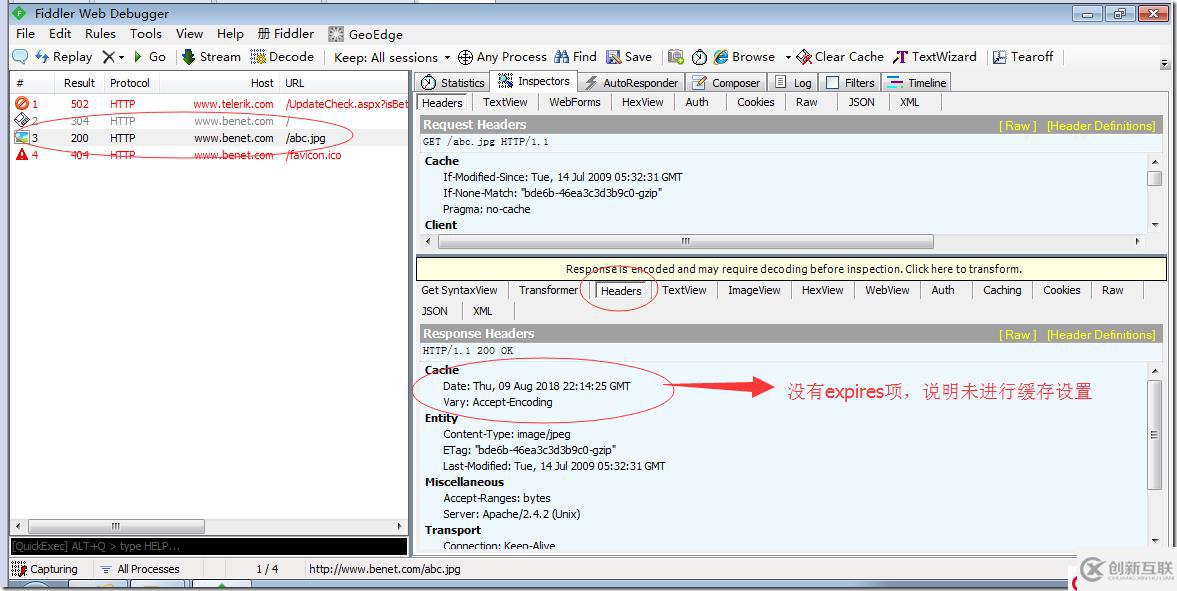The height and width of the screenshot is (591, 1177).
Task: Select session 2 with result 304
Action: 209,121
